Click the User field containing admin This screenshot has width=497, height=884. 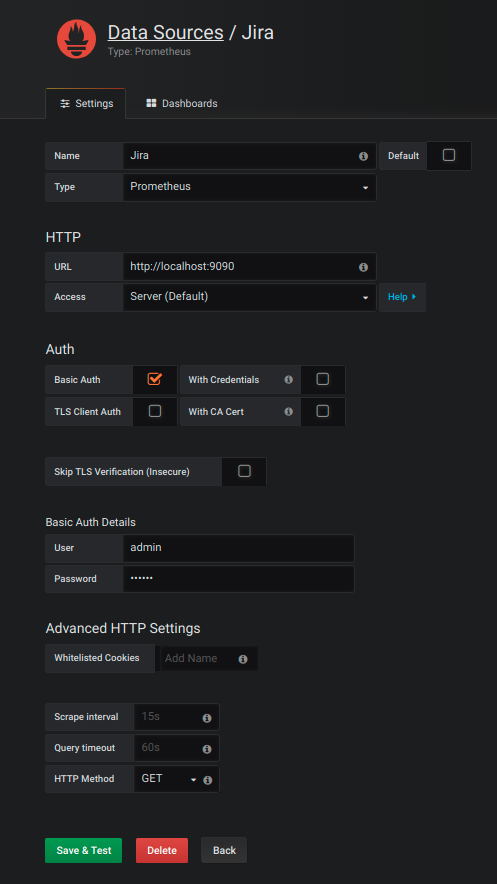point(238,548)
